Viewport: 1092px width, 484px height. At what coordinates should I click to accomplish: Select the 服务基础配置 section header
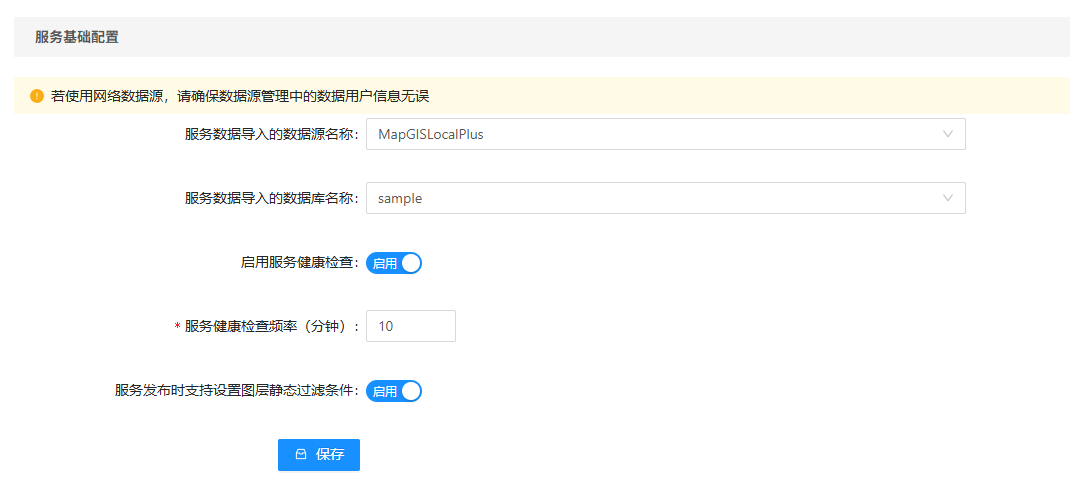pyautogui.click(x=77, y=37)
